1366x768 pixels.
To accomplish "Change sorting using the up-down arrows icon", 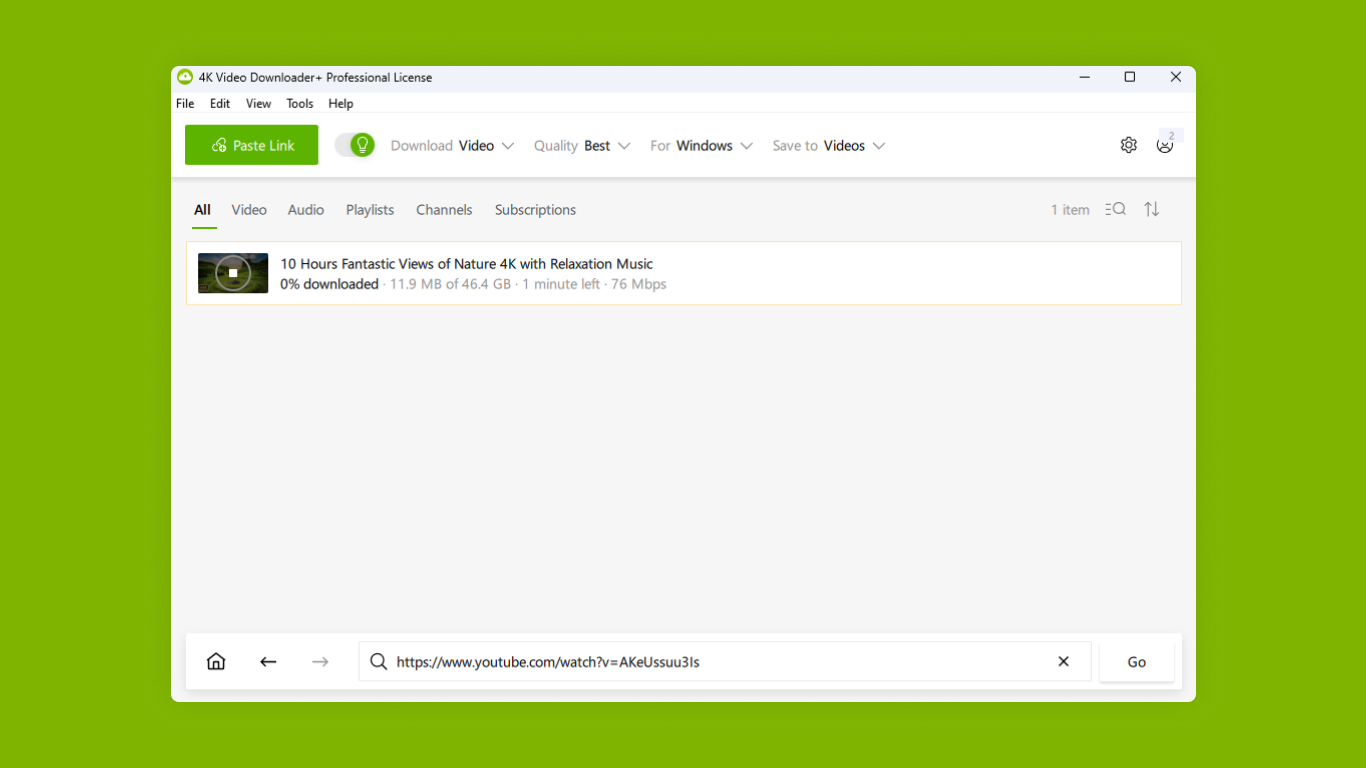I will coord(1151,209).
